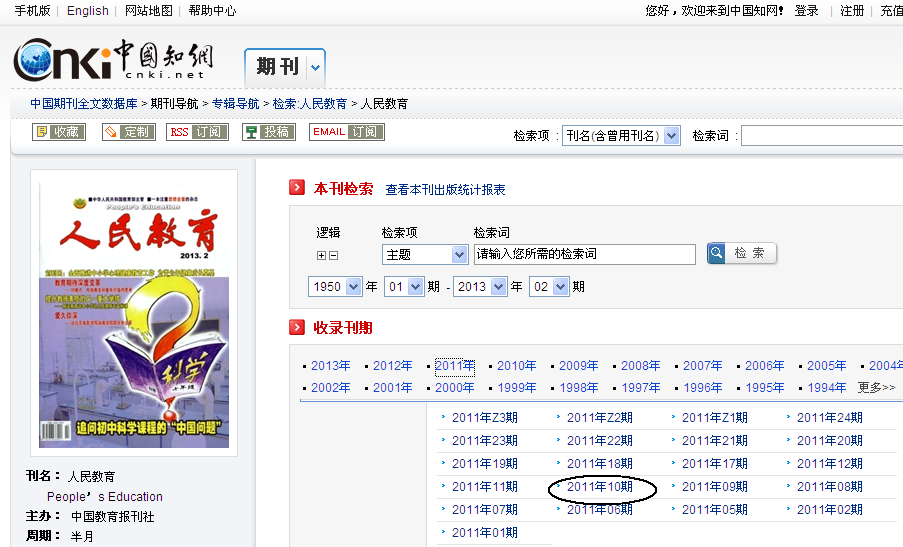Open issue 2011年Z2期

(x=600, y=417)
